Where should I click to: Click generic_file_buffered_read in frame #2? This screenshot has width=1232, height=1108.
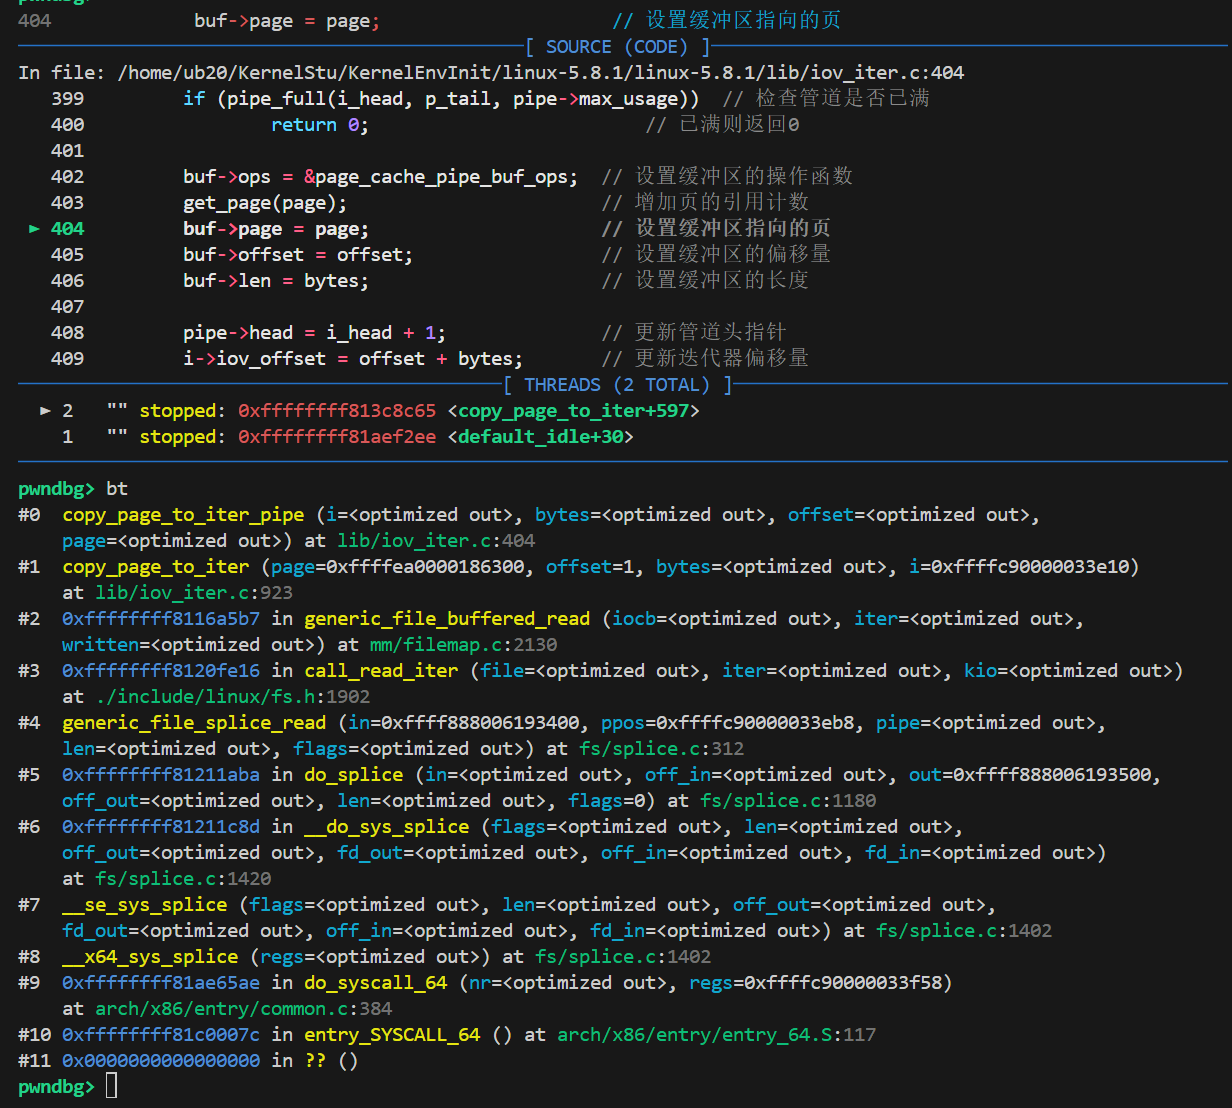447,619
